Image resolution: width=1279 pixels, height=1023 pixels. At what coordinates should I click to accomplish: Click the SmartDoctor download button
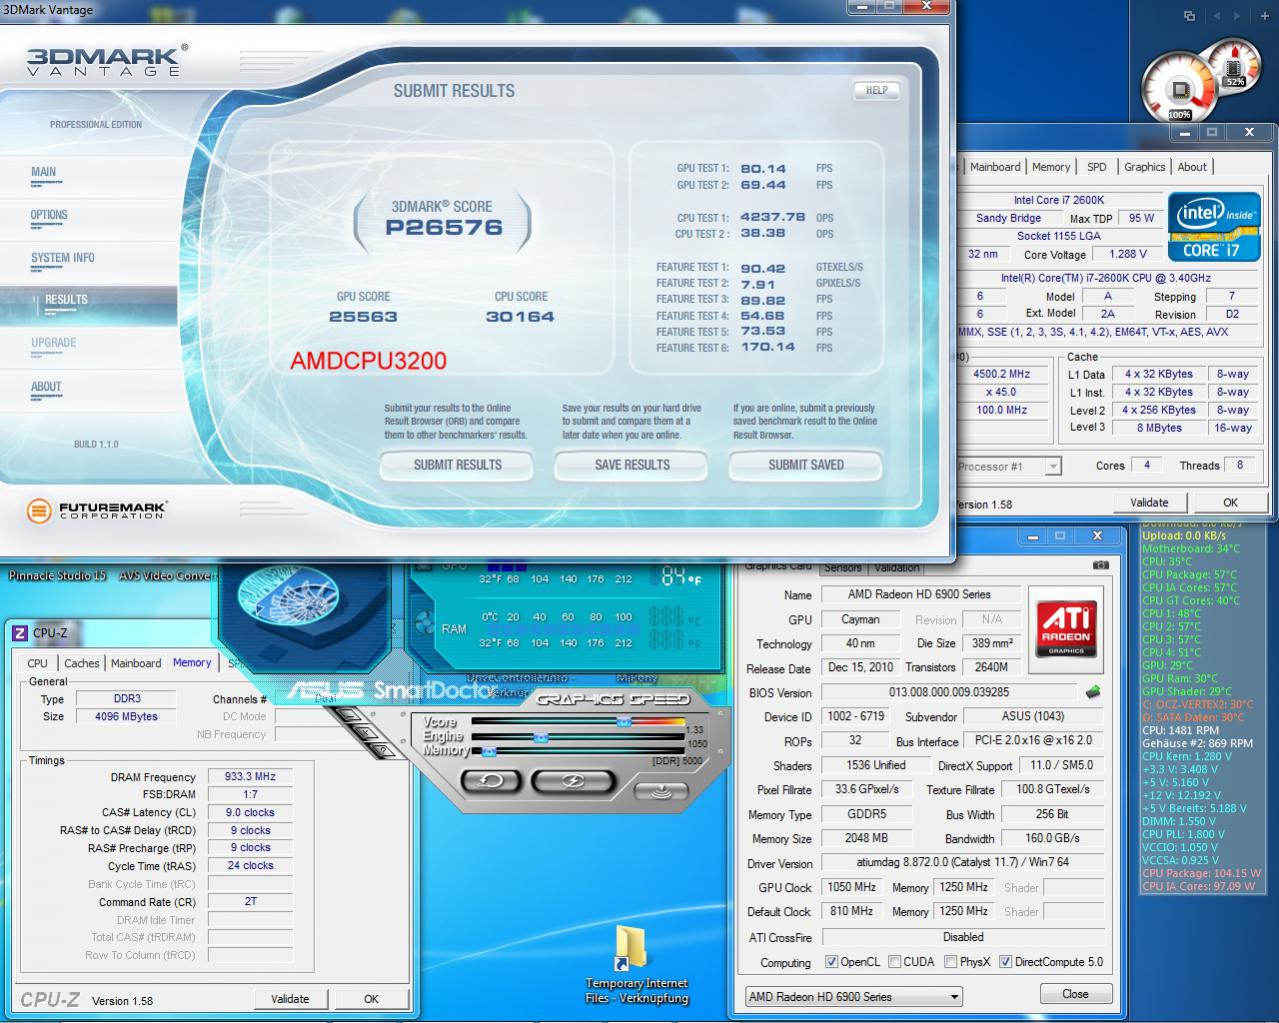tap(662, 792)
